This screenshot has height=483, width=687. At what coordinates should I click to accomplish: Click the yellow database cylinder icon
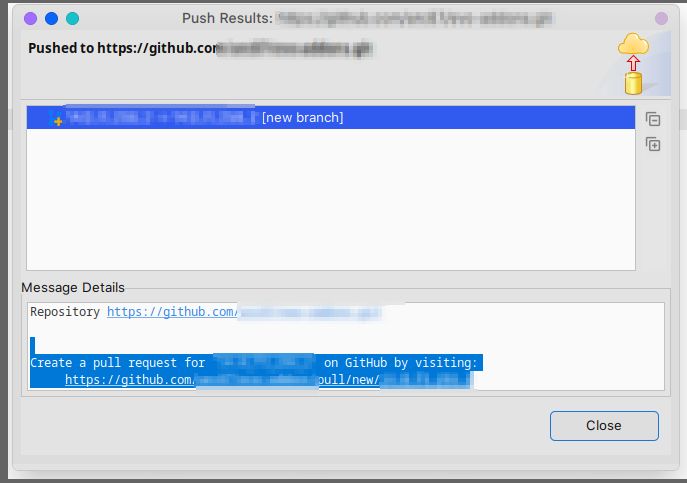pos(633,83)
